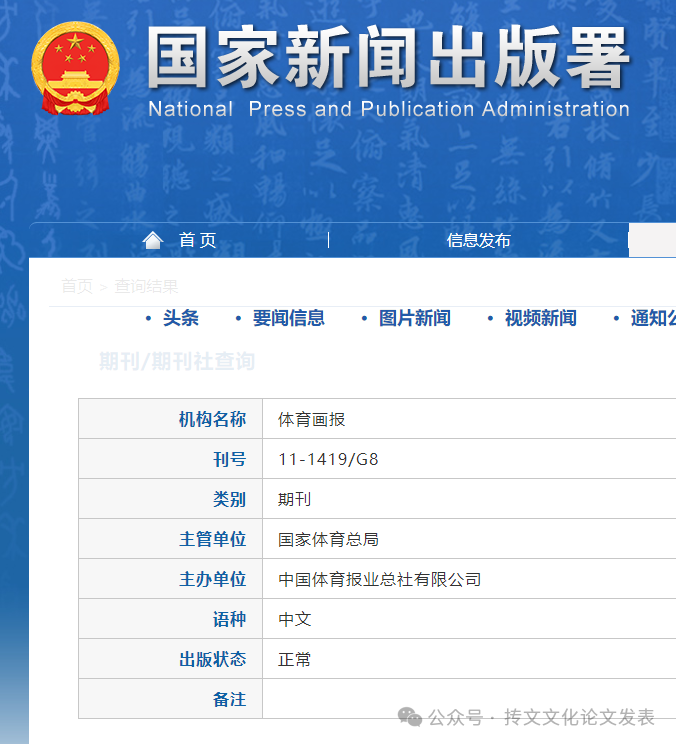Select the 中国体育报业总社有限公司 value

coord(380,579)
